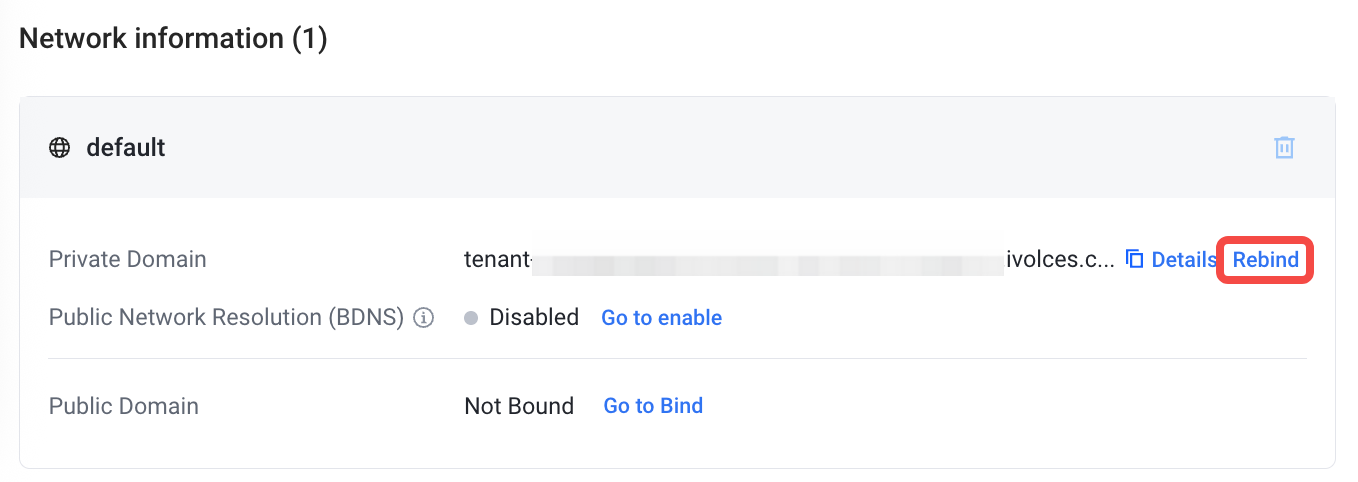Image resolution: width=1358 pixels, height=482 pixels.
Task: Open the BDNS info tooltip icon
Action: coord(424,318)
